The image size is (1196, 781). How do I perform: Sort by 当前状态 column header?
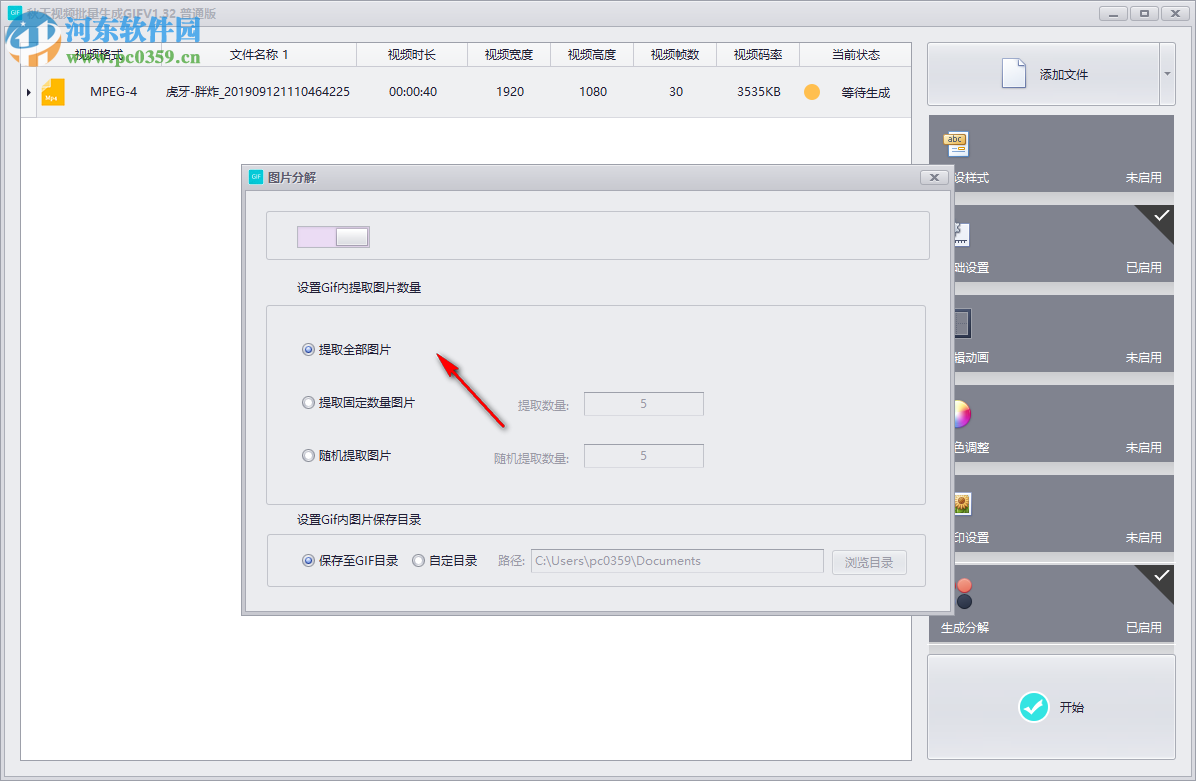[x=856, y=55]
